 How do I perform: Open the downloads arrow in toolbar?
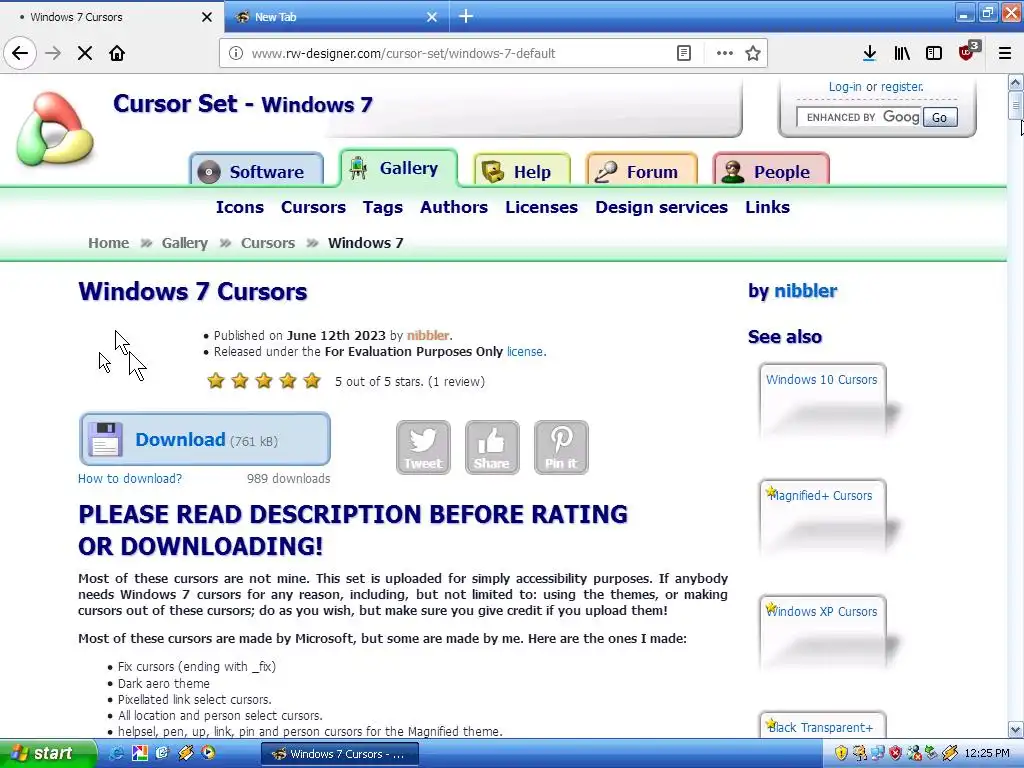point(869,53)
